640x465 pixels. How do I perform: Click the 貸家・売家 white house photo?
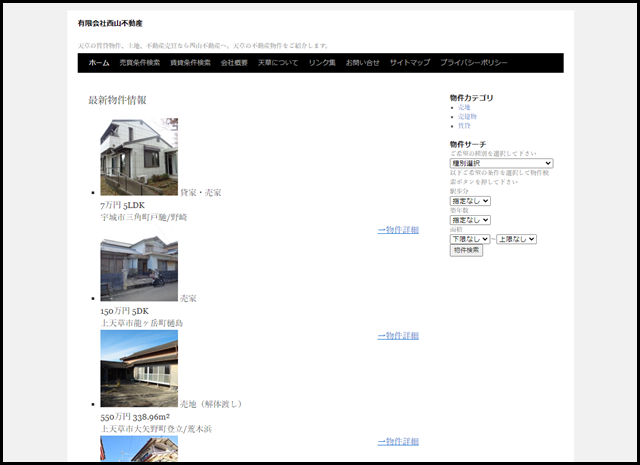(139, 157)
